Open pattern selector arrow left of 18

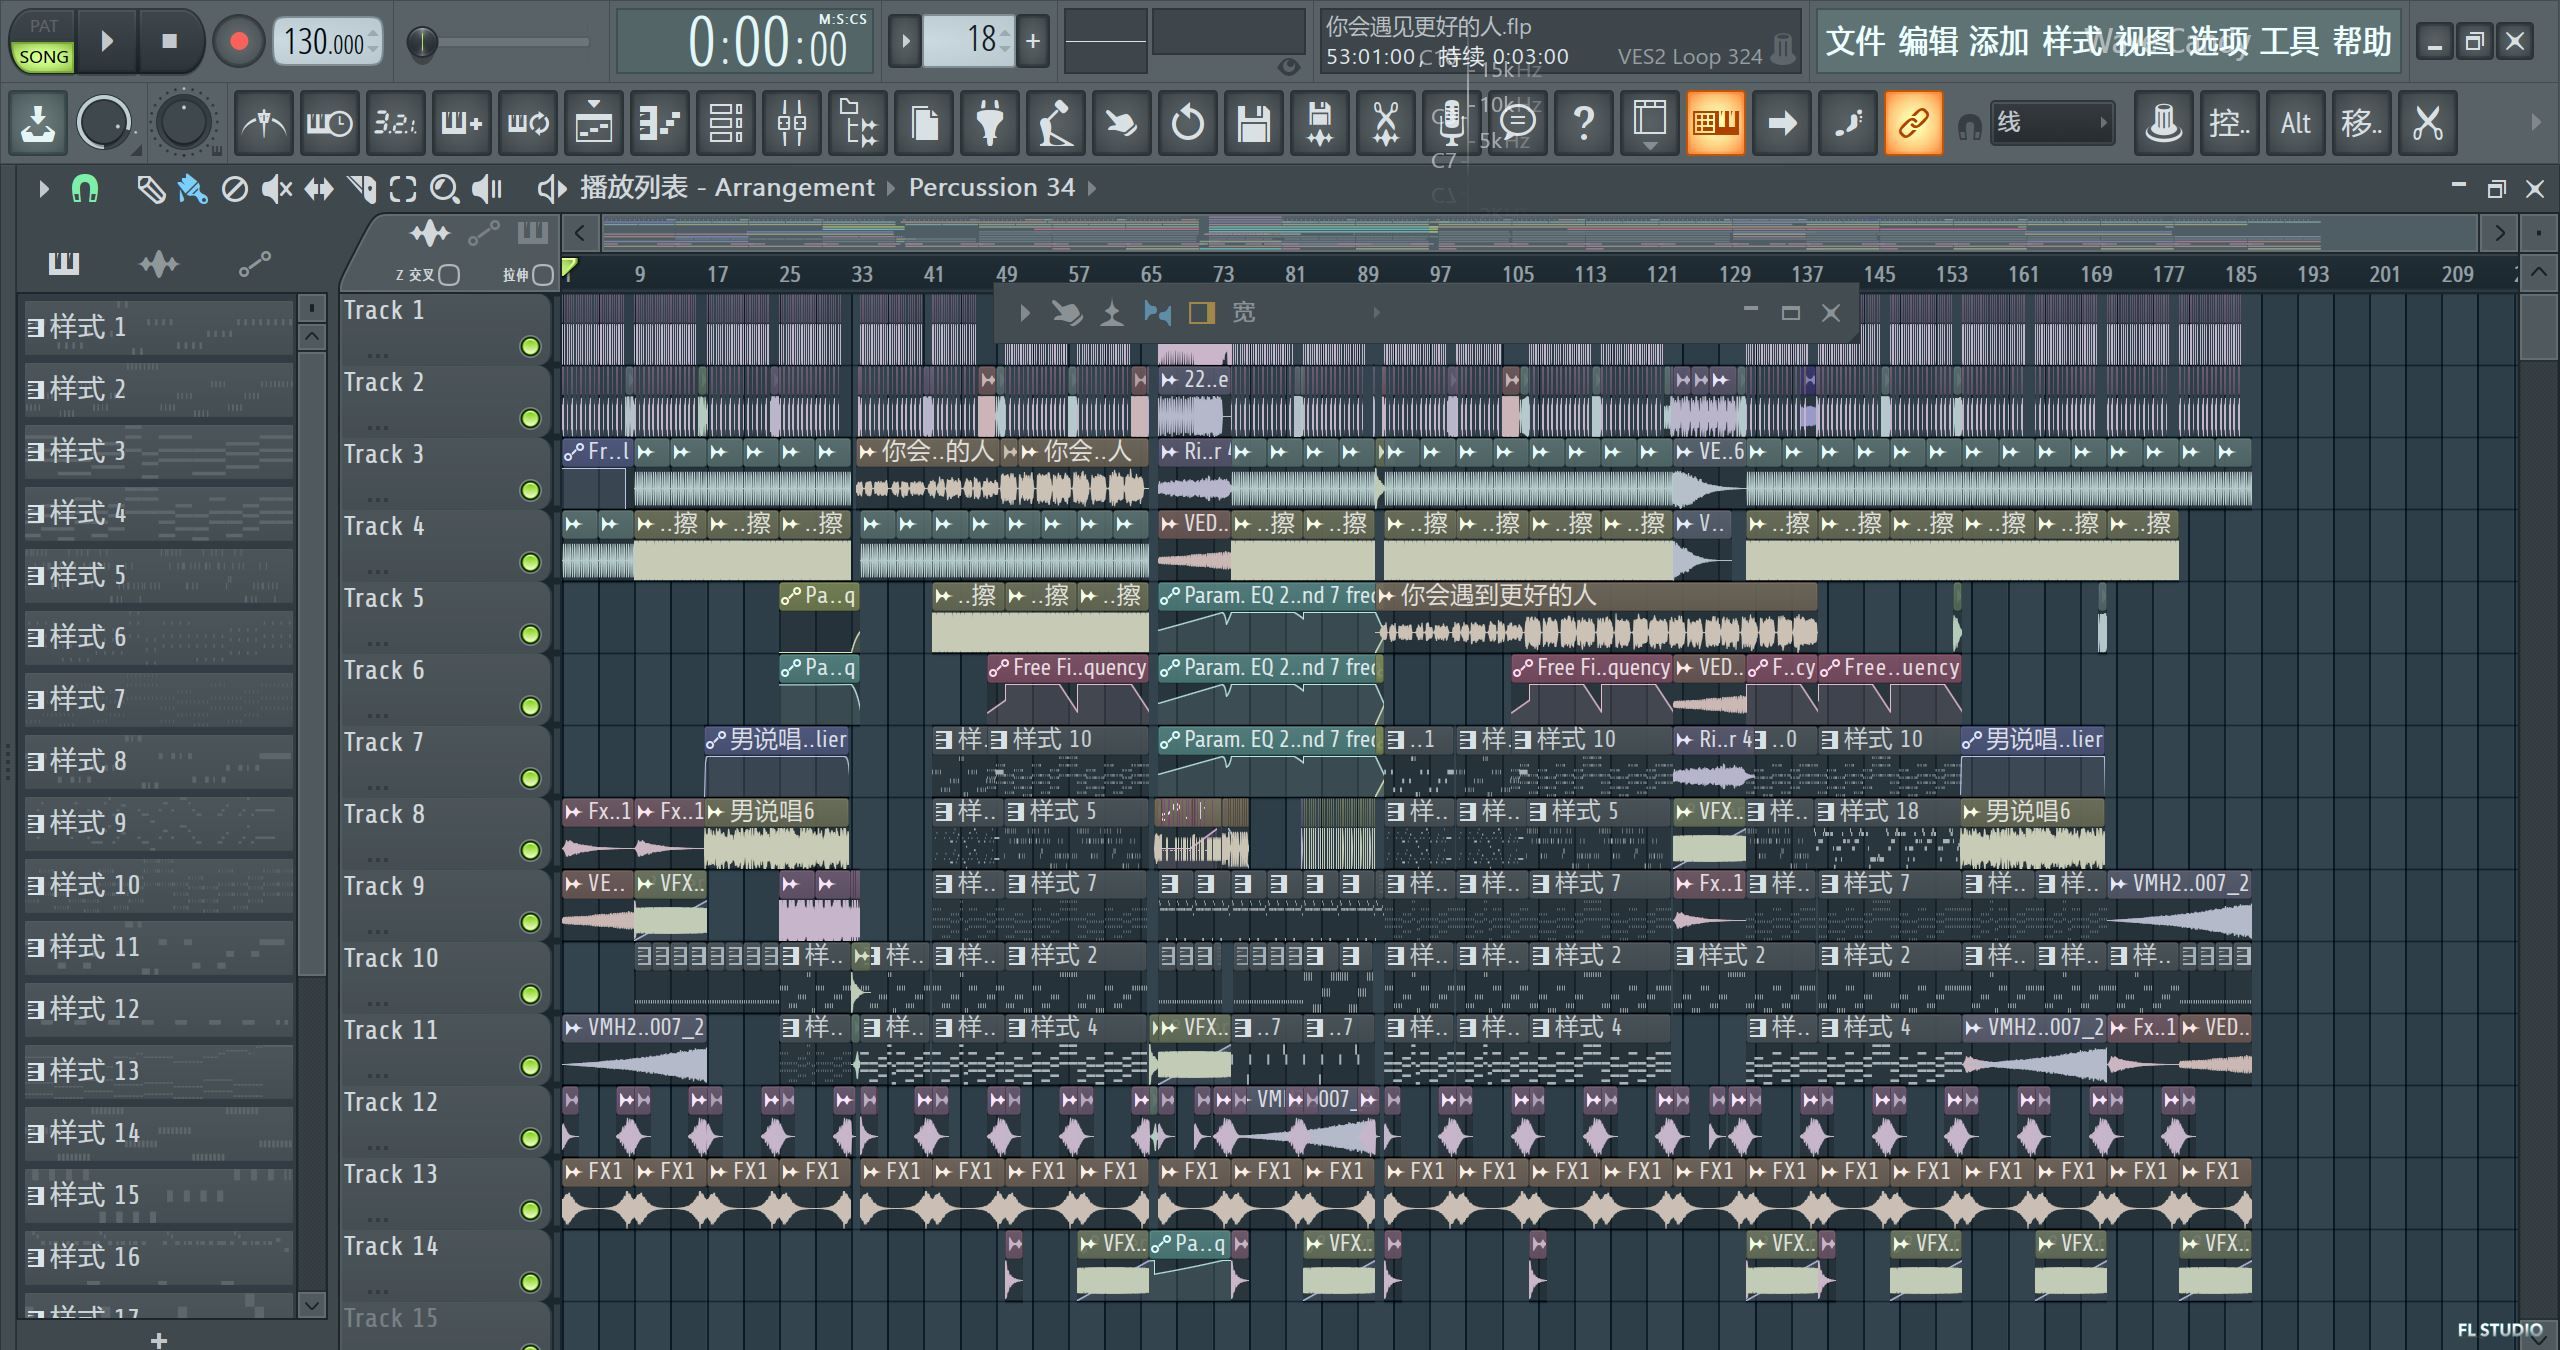[904, 41]
